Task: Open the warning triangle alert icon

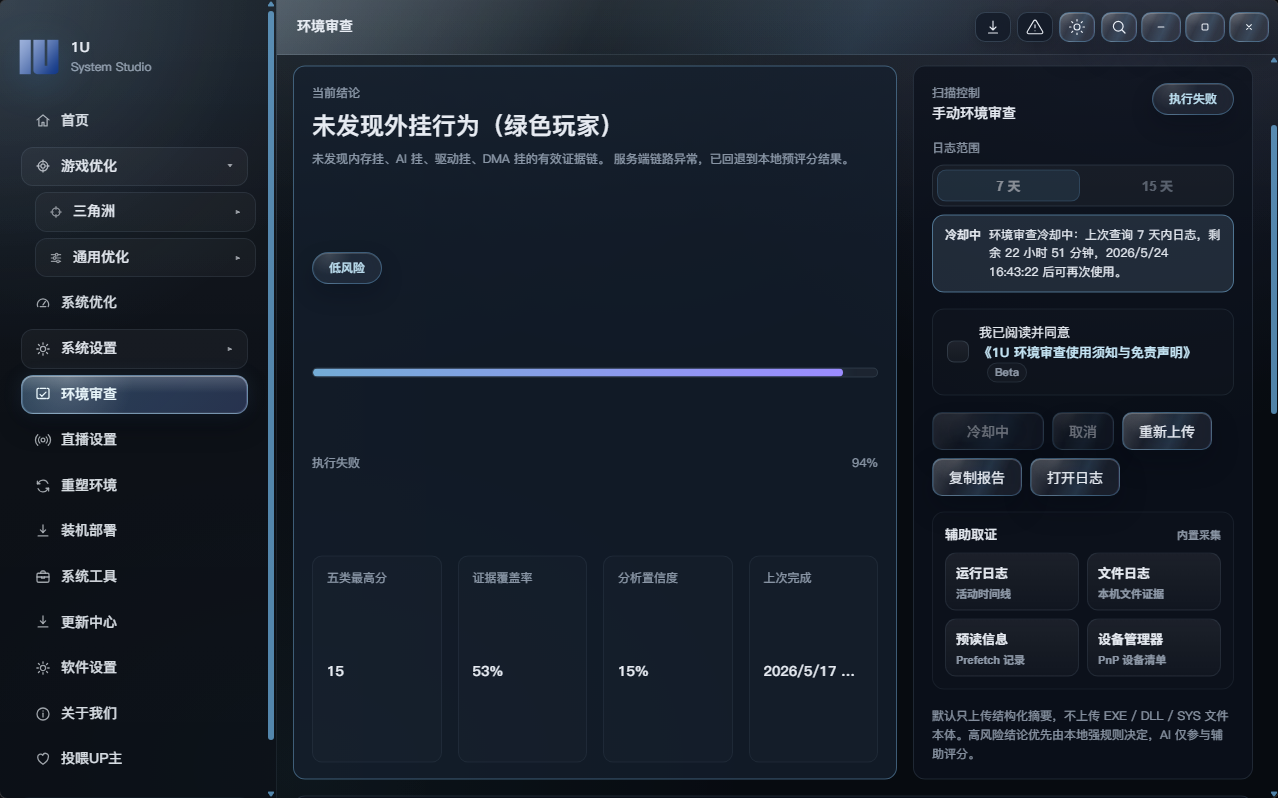Action: tap(1034, 27)
